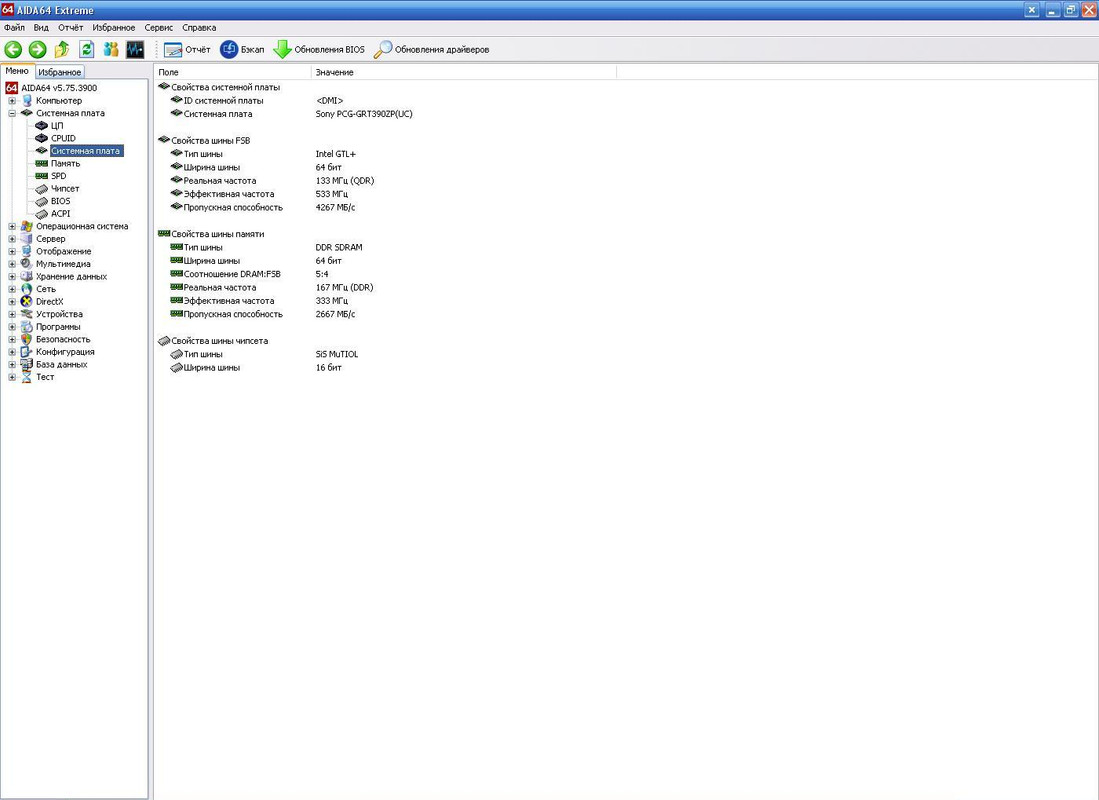
Task: Collapse the Системная плата parent node
Action: point(12,114)
